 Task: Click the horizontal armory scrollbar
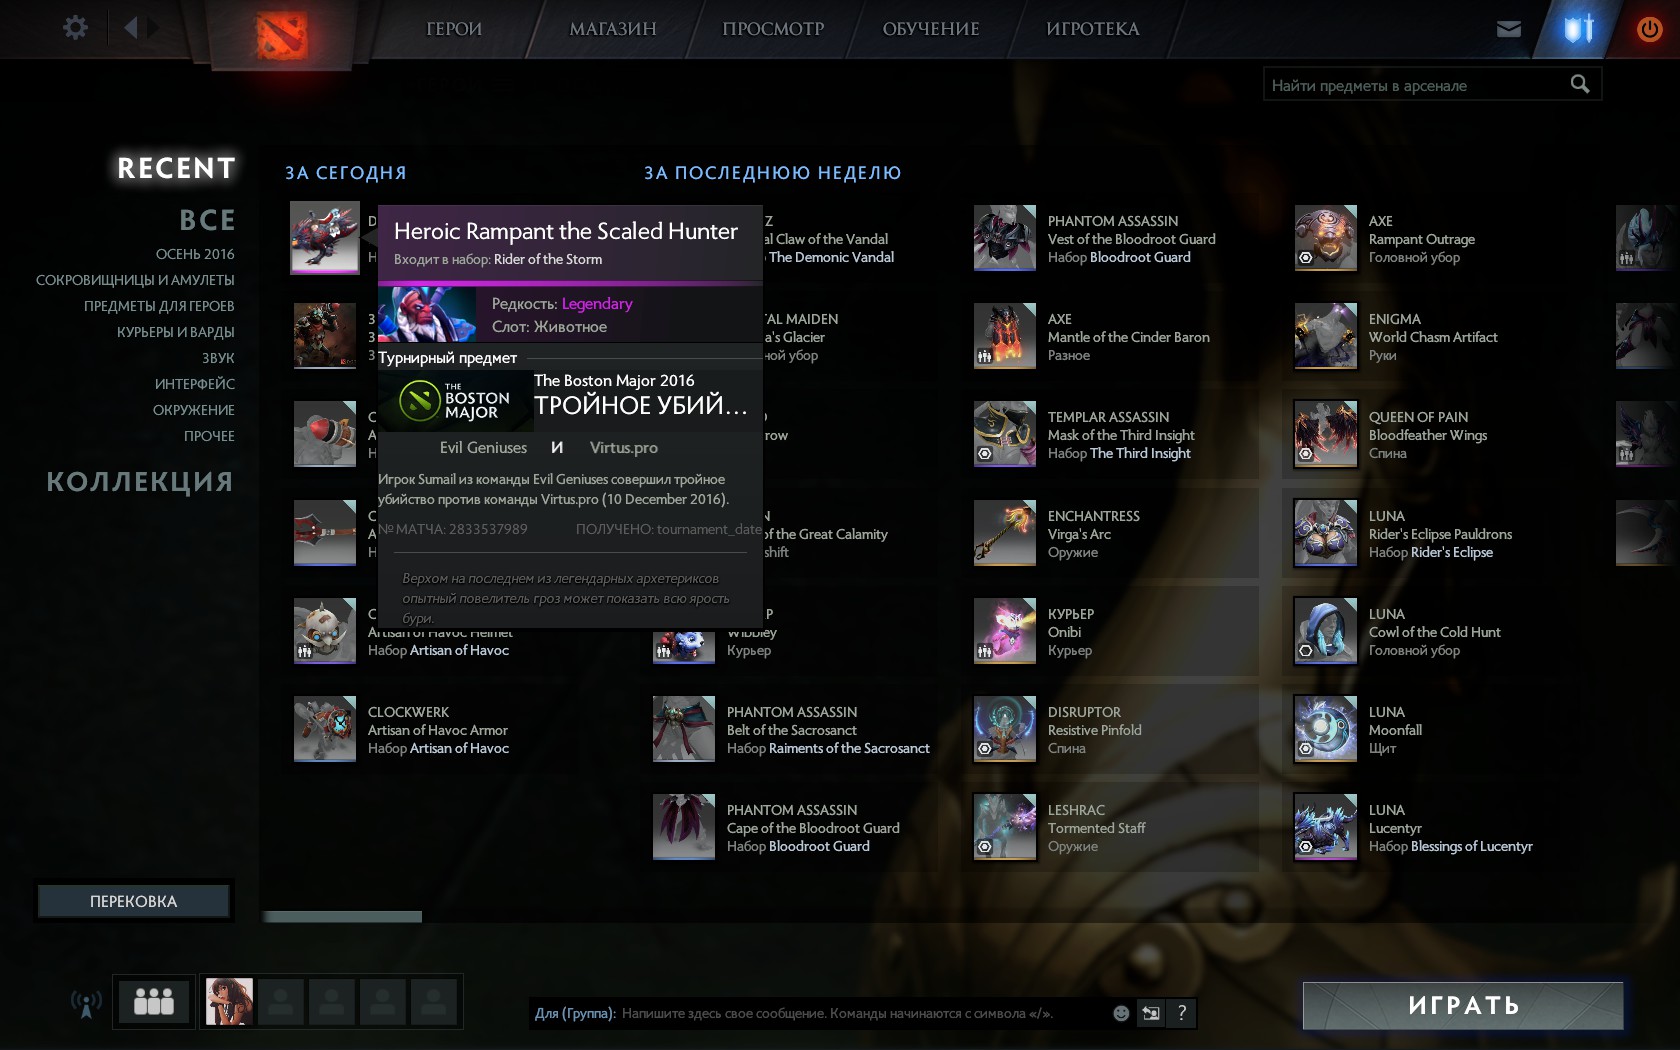(342, 917)
